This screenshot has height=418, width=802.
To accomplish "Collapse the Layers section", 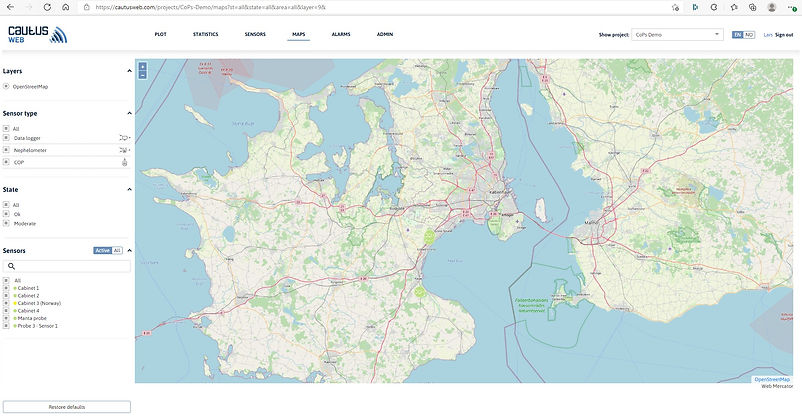I will pos(129,71).
